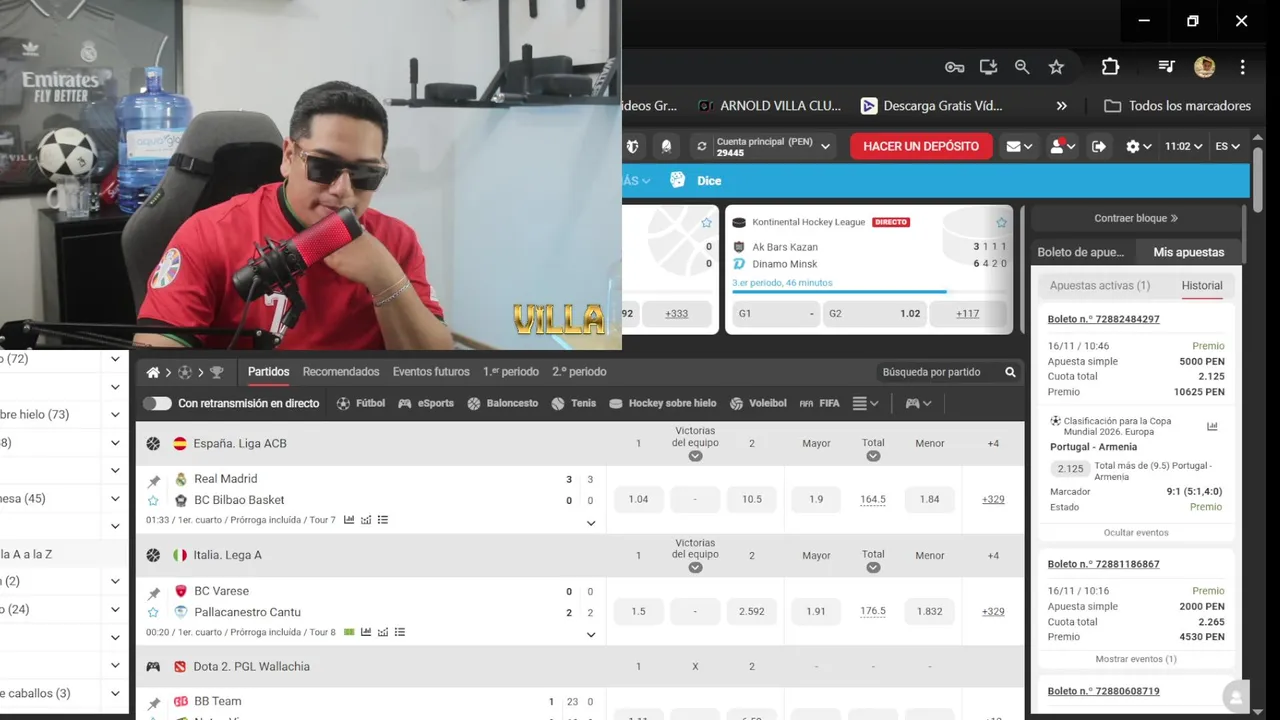Click the browser password key icon
The height and width of the screenshot is (720, 1280).
(x=954, y=67)
